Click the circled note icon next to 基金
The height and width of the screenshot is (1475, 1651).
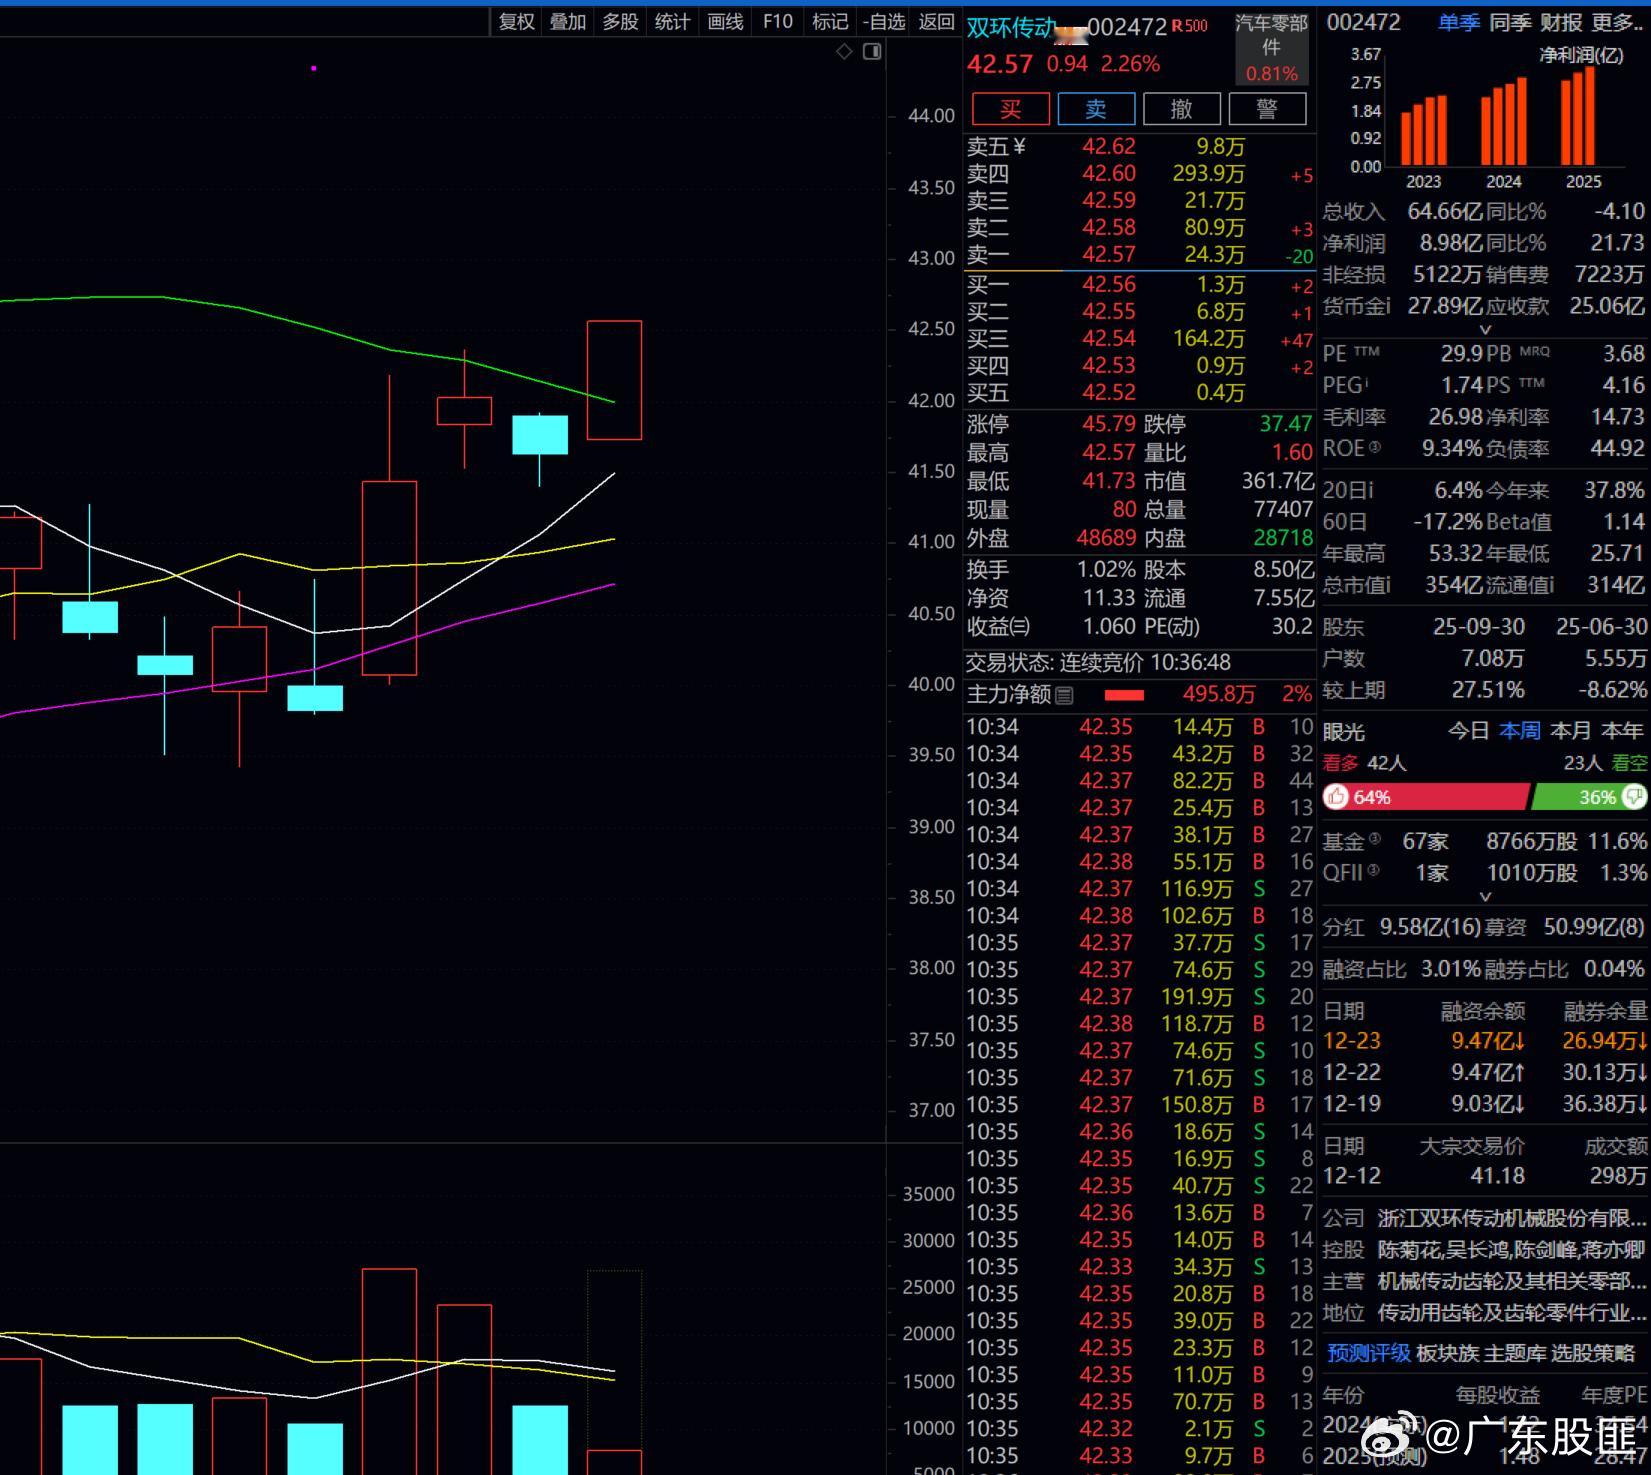click(x=1374, y=839)
